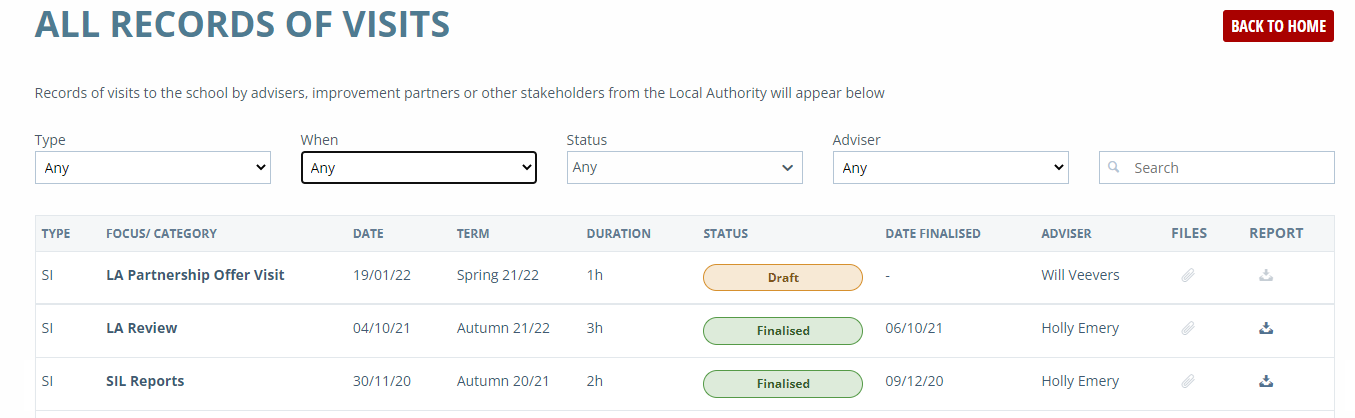Open the Type filter dropdown
Image resolution: width=1355 pixels, height=418 pixels.
[152, 168]
